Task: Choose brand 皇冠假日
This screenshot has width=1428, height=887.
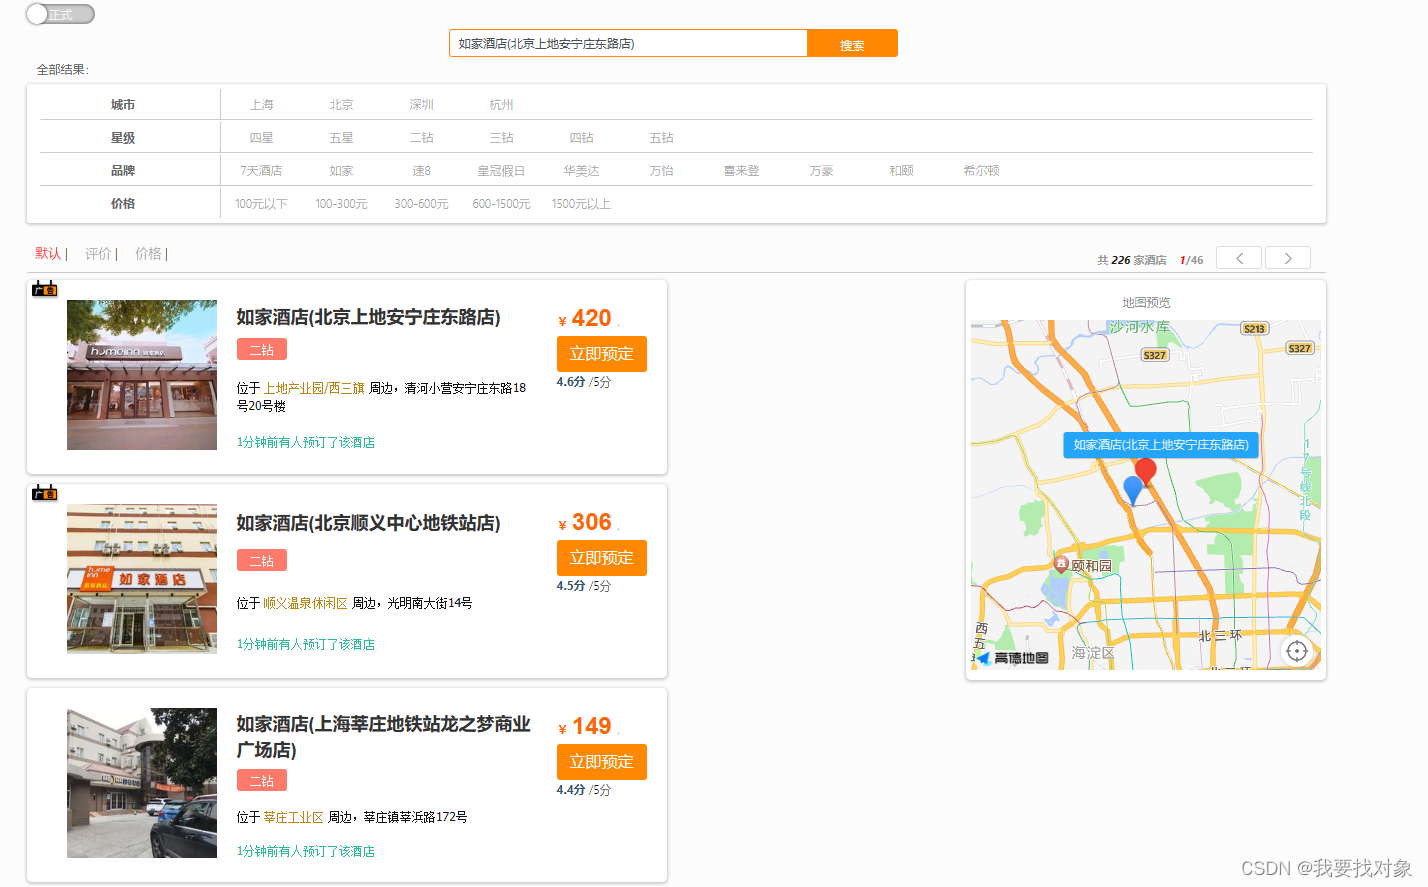Action: [502, 171]
